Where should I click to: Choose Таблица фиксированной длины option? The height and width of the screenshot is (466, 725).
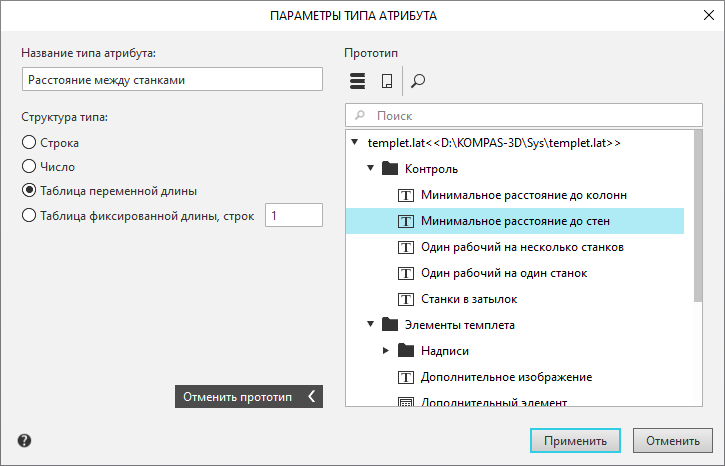coord(30,215)
